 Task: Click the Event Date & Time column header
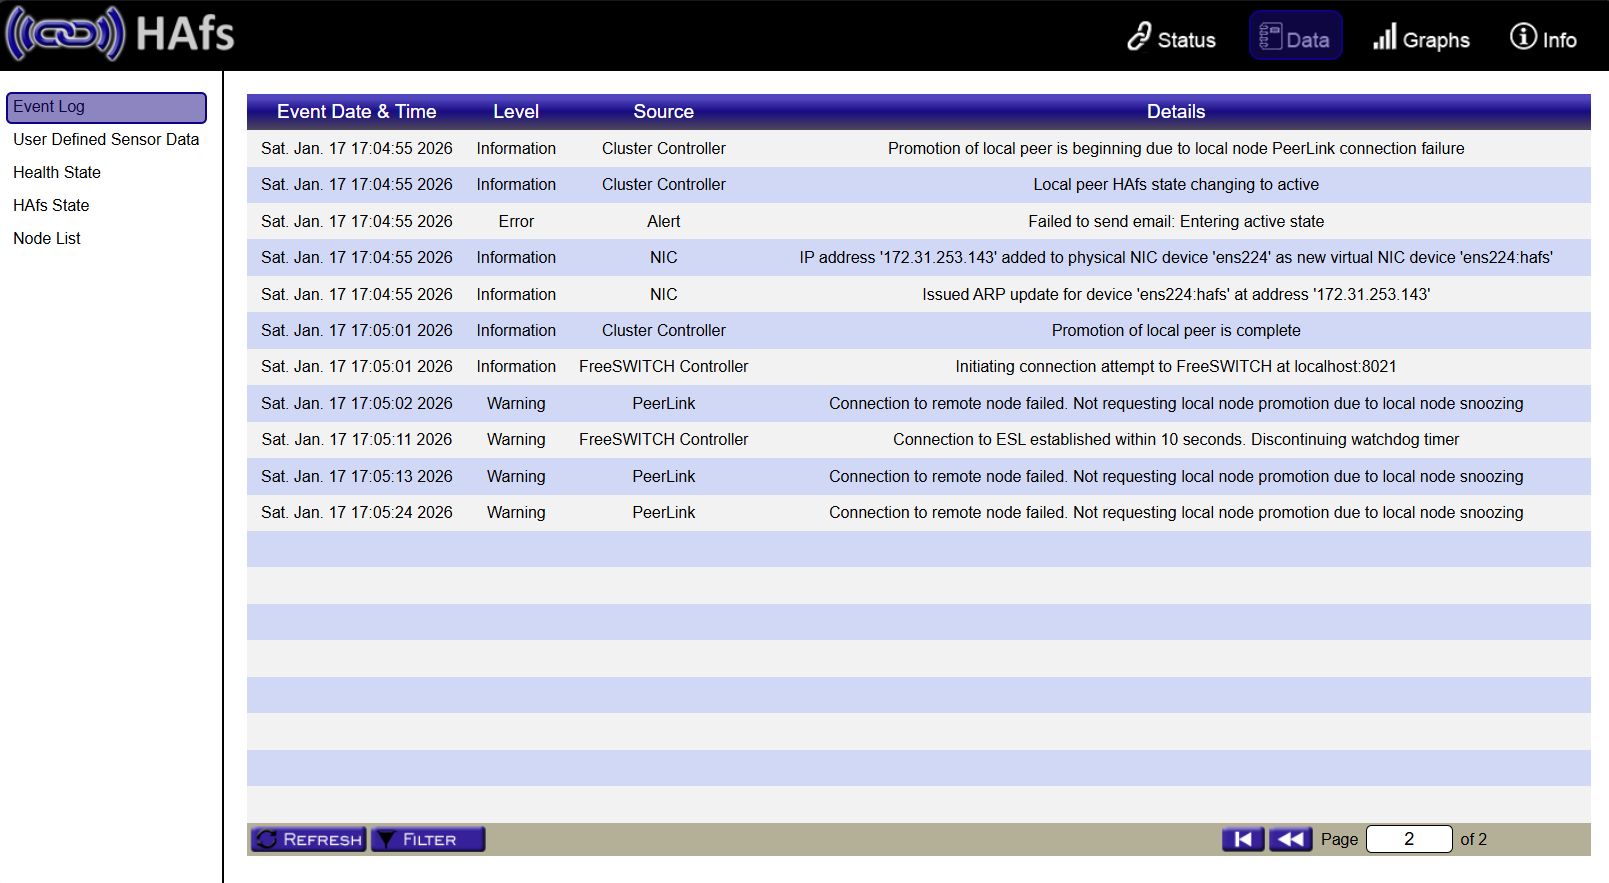point(356,112)
